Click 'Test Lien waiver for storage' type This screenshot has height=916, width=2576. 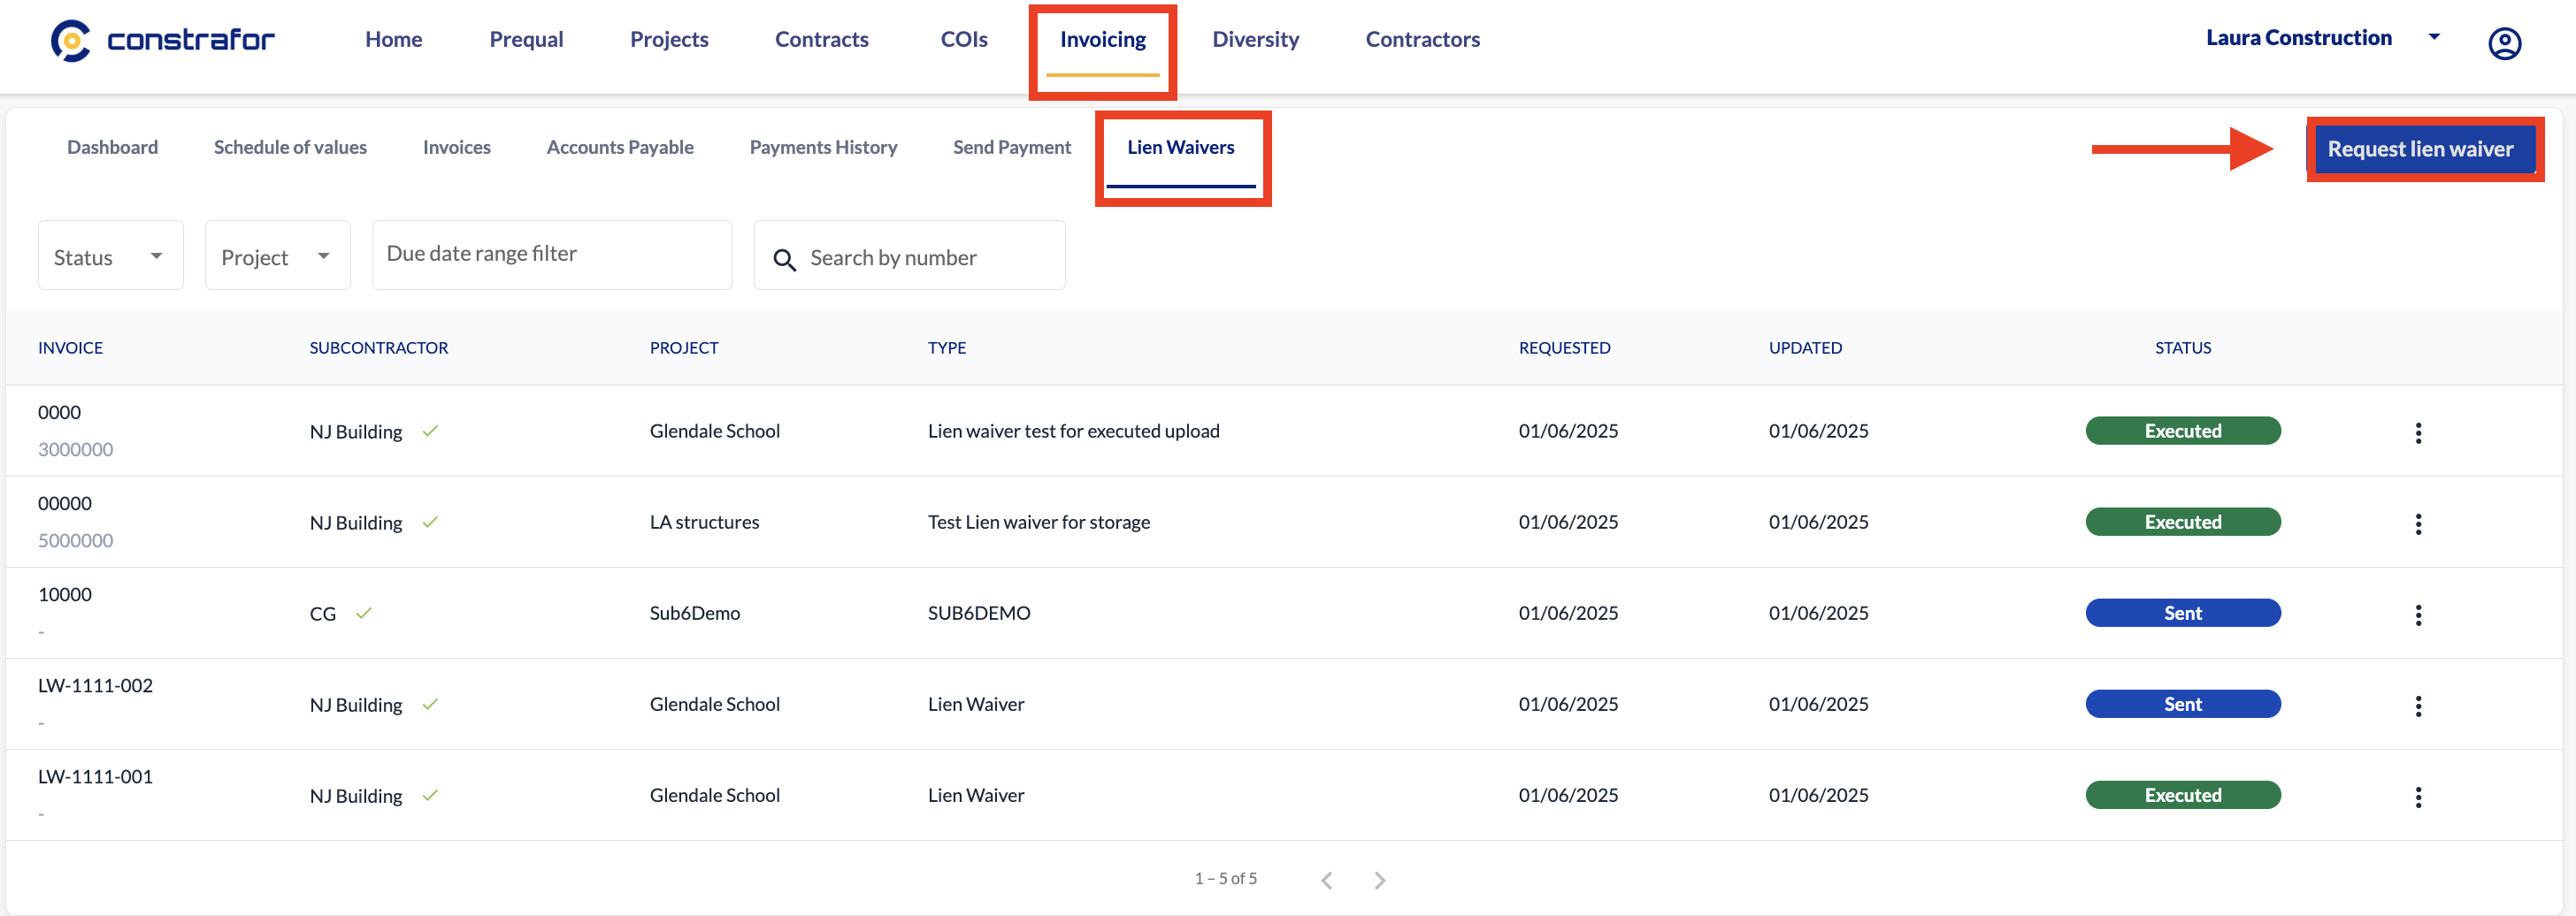tap(1038, 522)
